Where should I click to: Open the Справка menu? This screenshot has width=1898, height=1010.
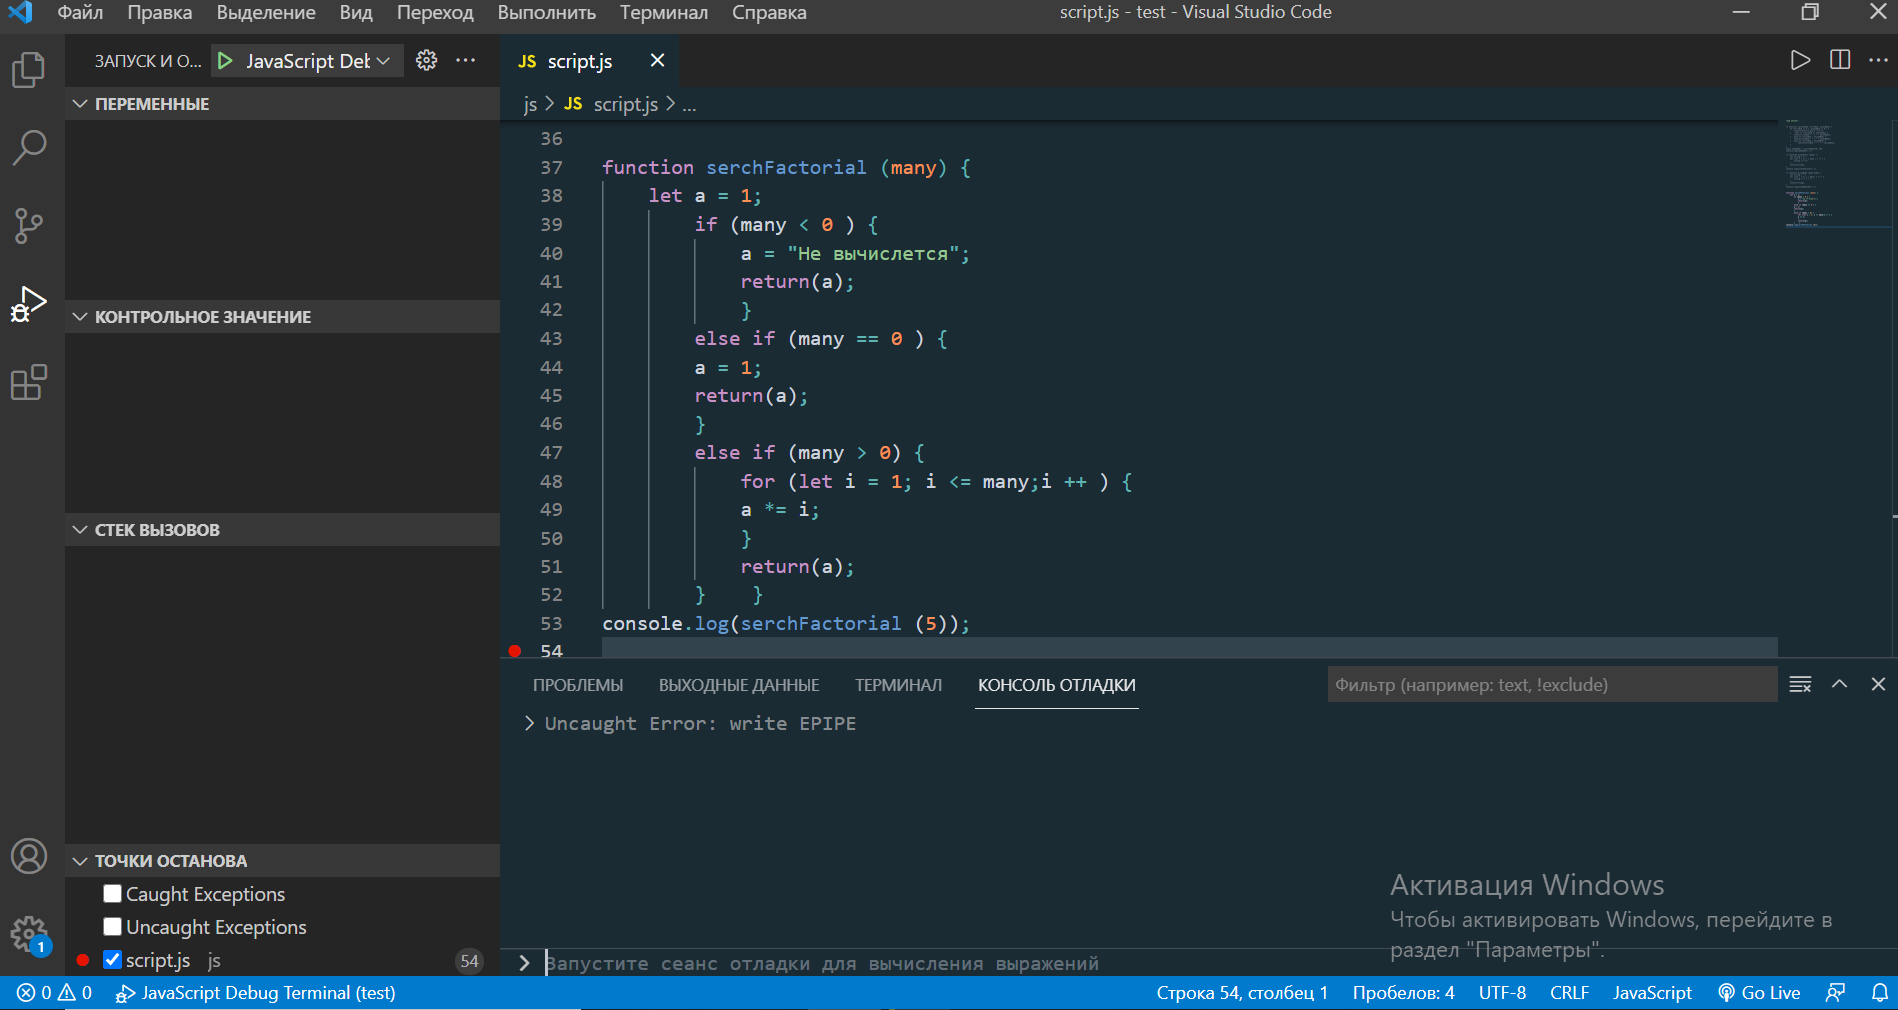[769, 13]
